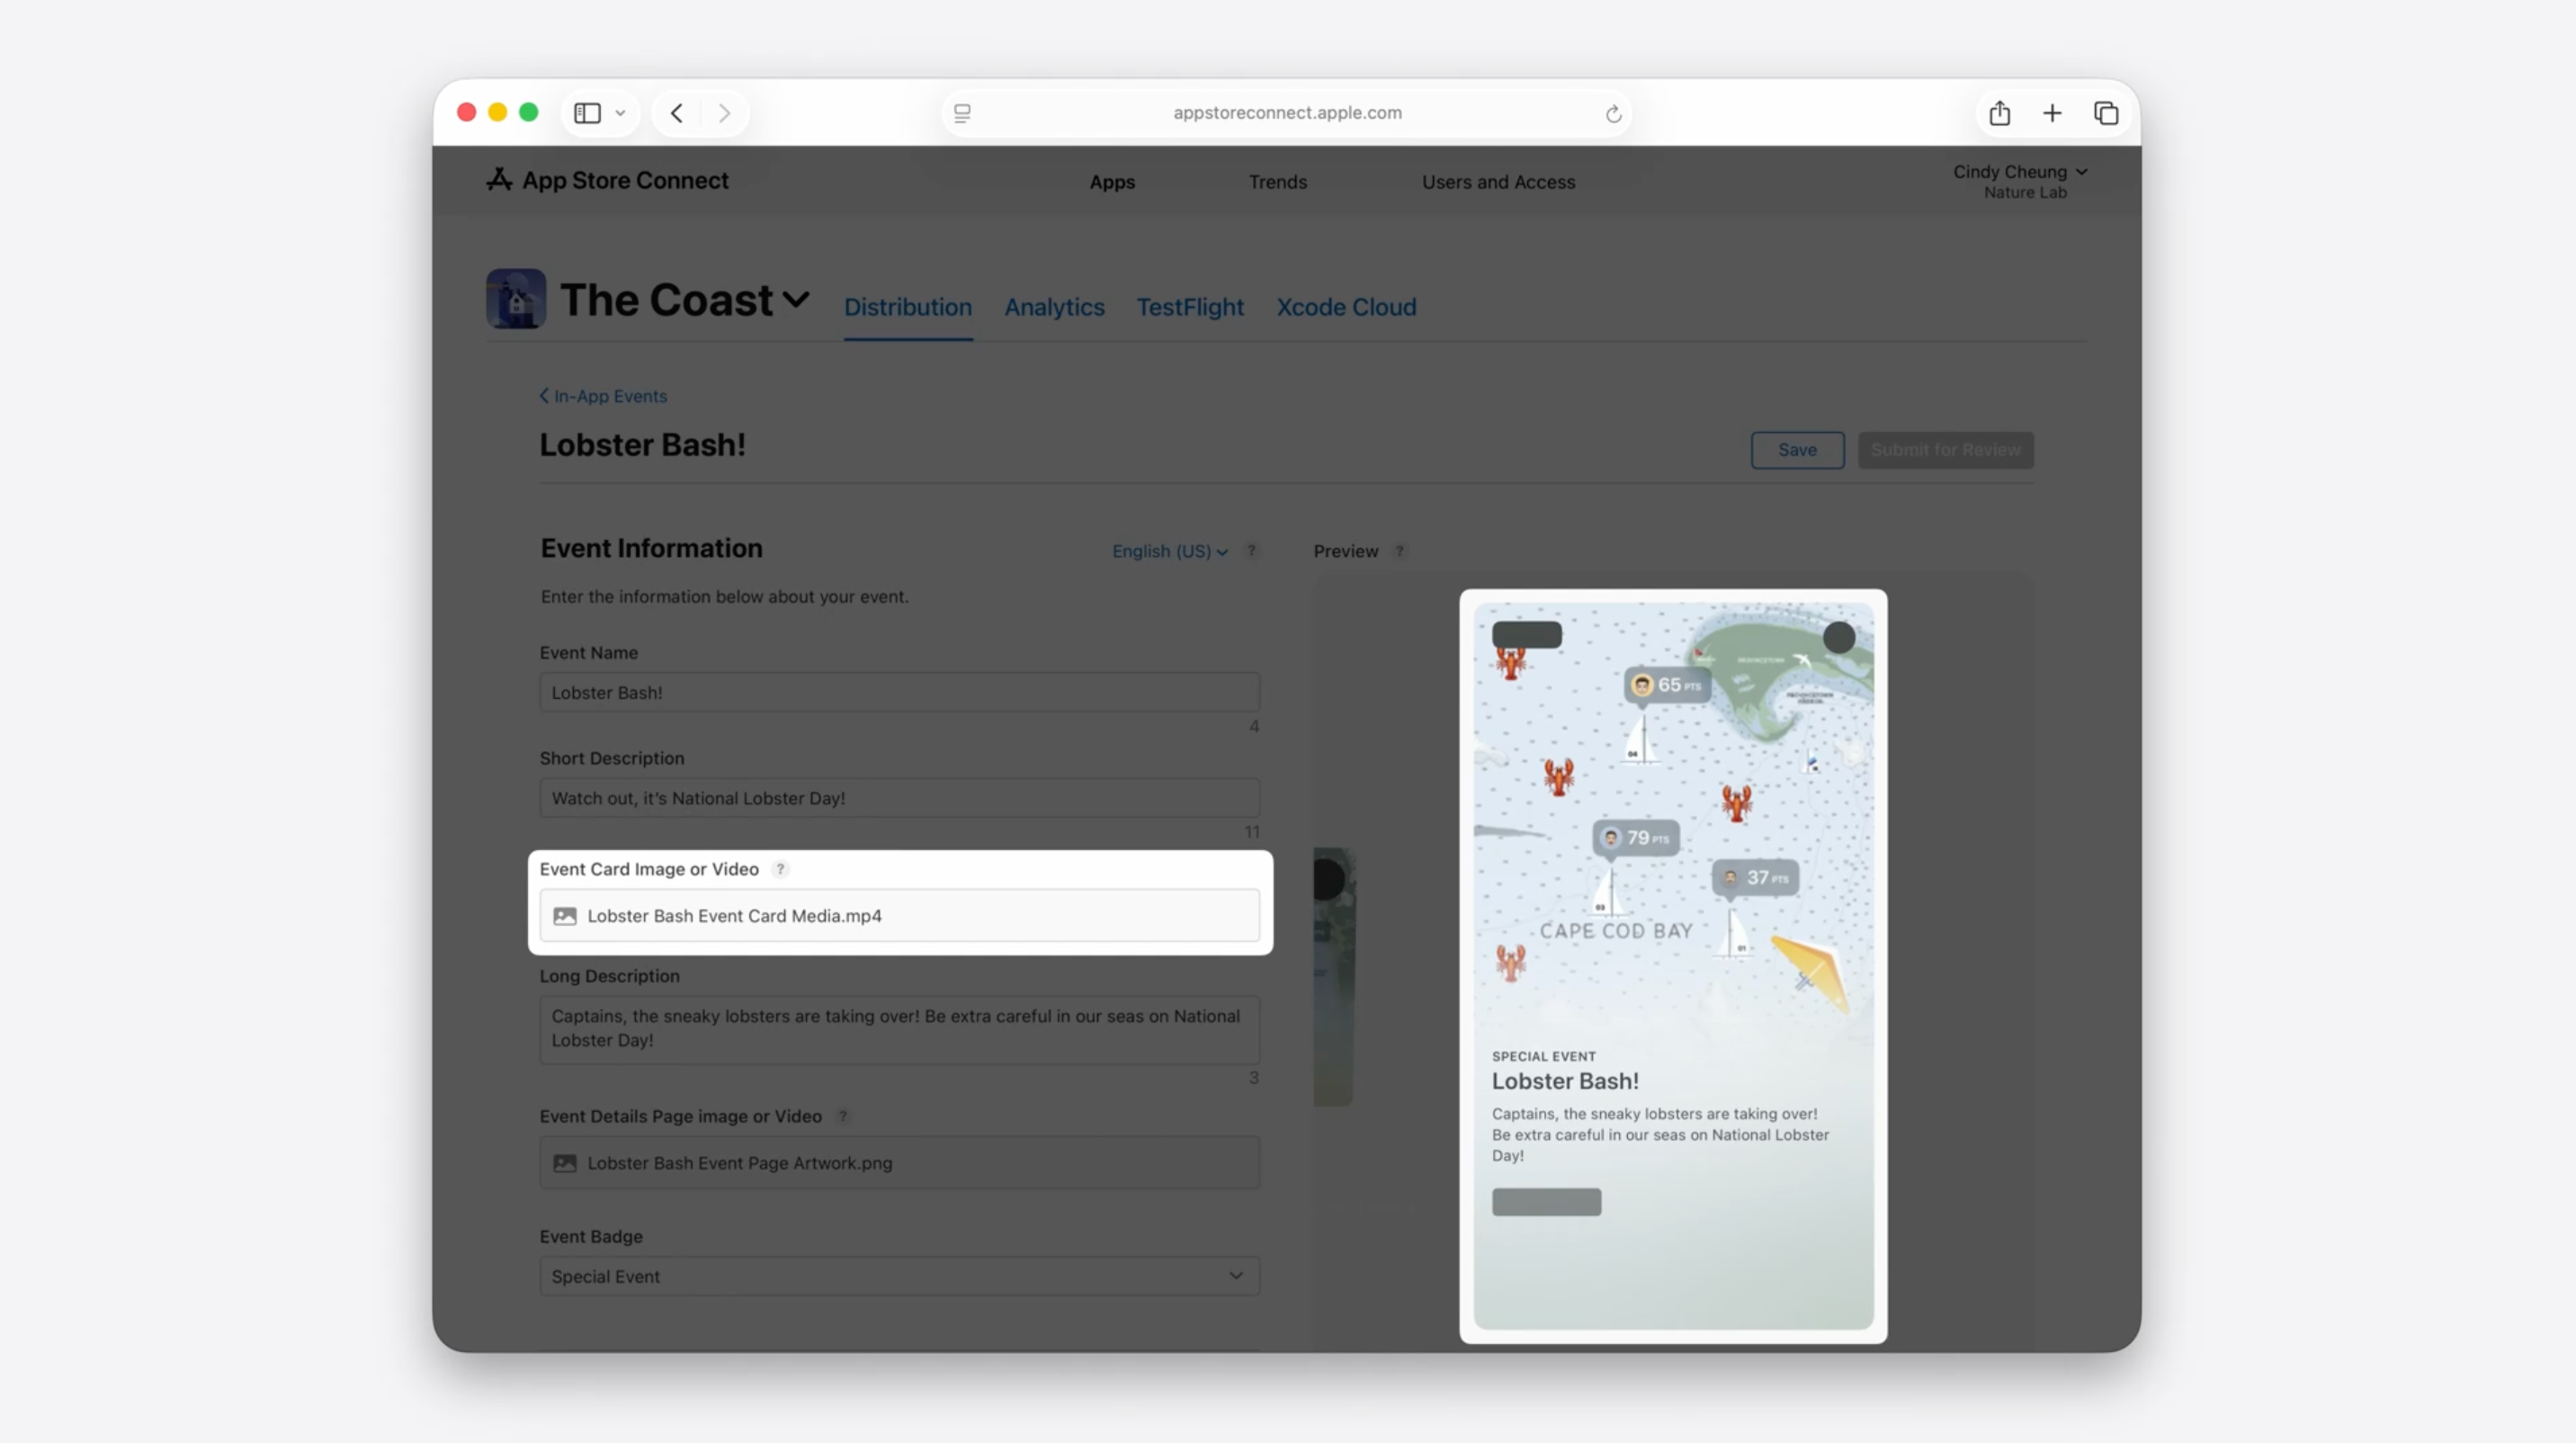Click the help icon beside Event Details Page image
This screenshot has height=1443, width=2576.
pyautogui.click(x=843, y=1116)
